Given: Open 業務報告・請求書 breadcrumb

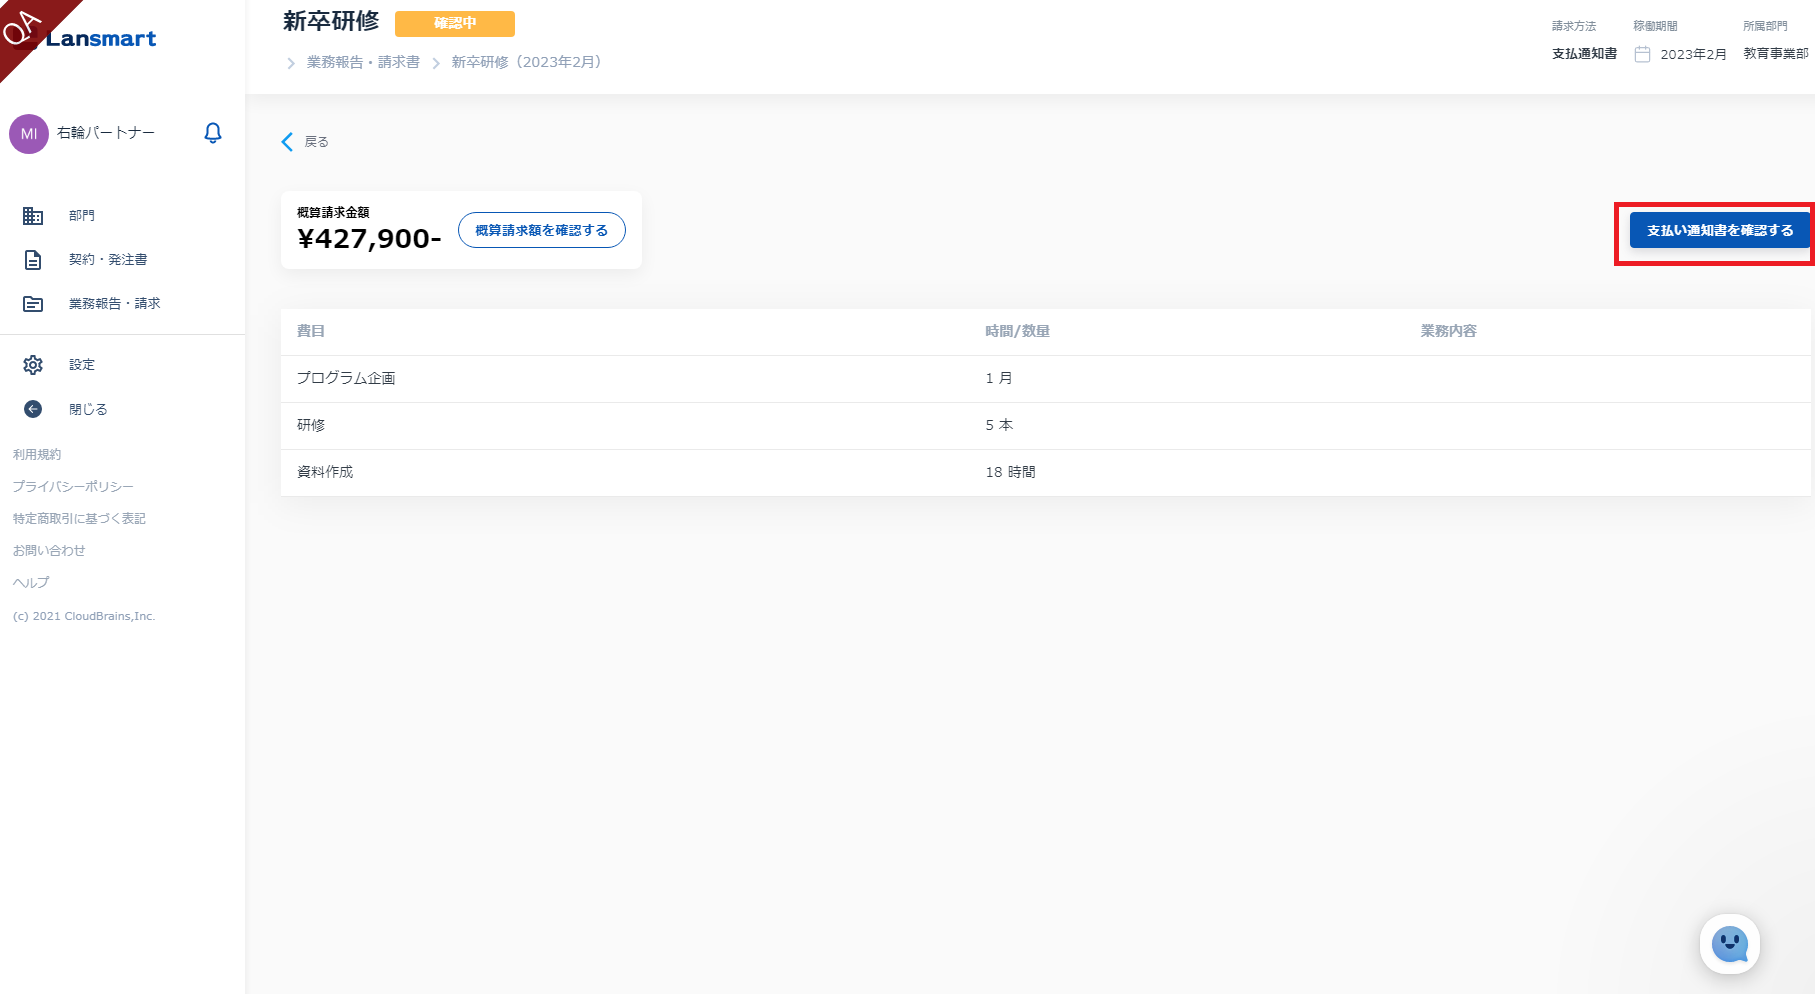Looking at the screenshot, I should click(x=363, y=62).
